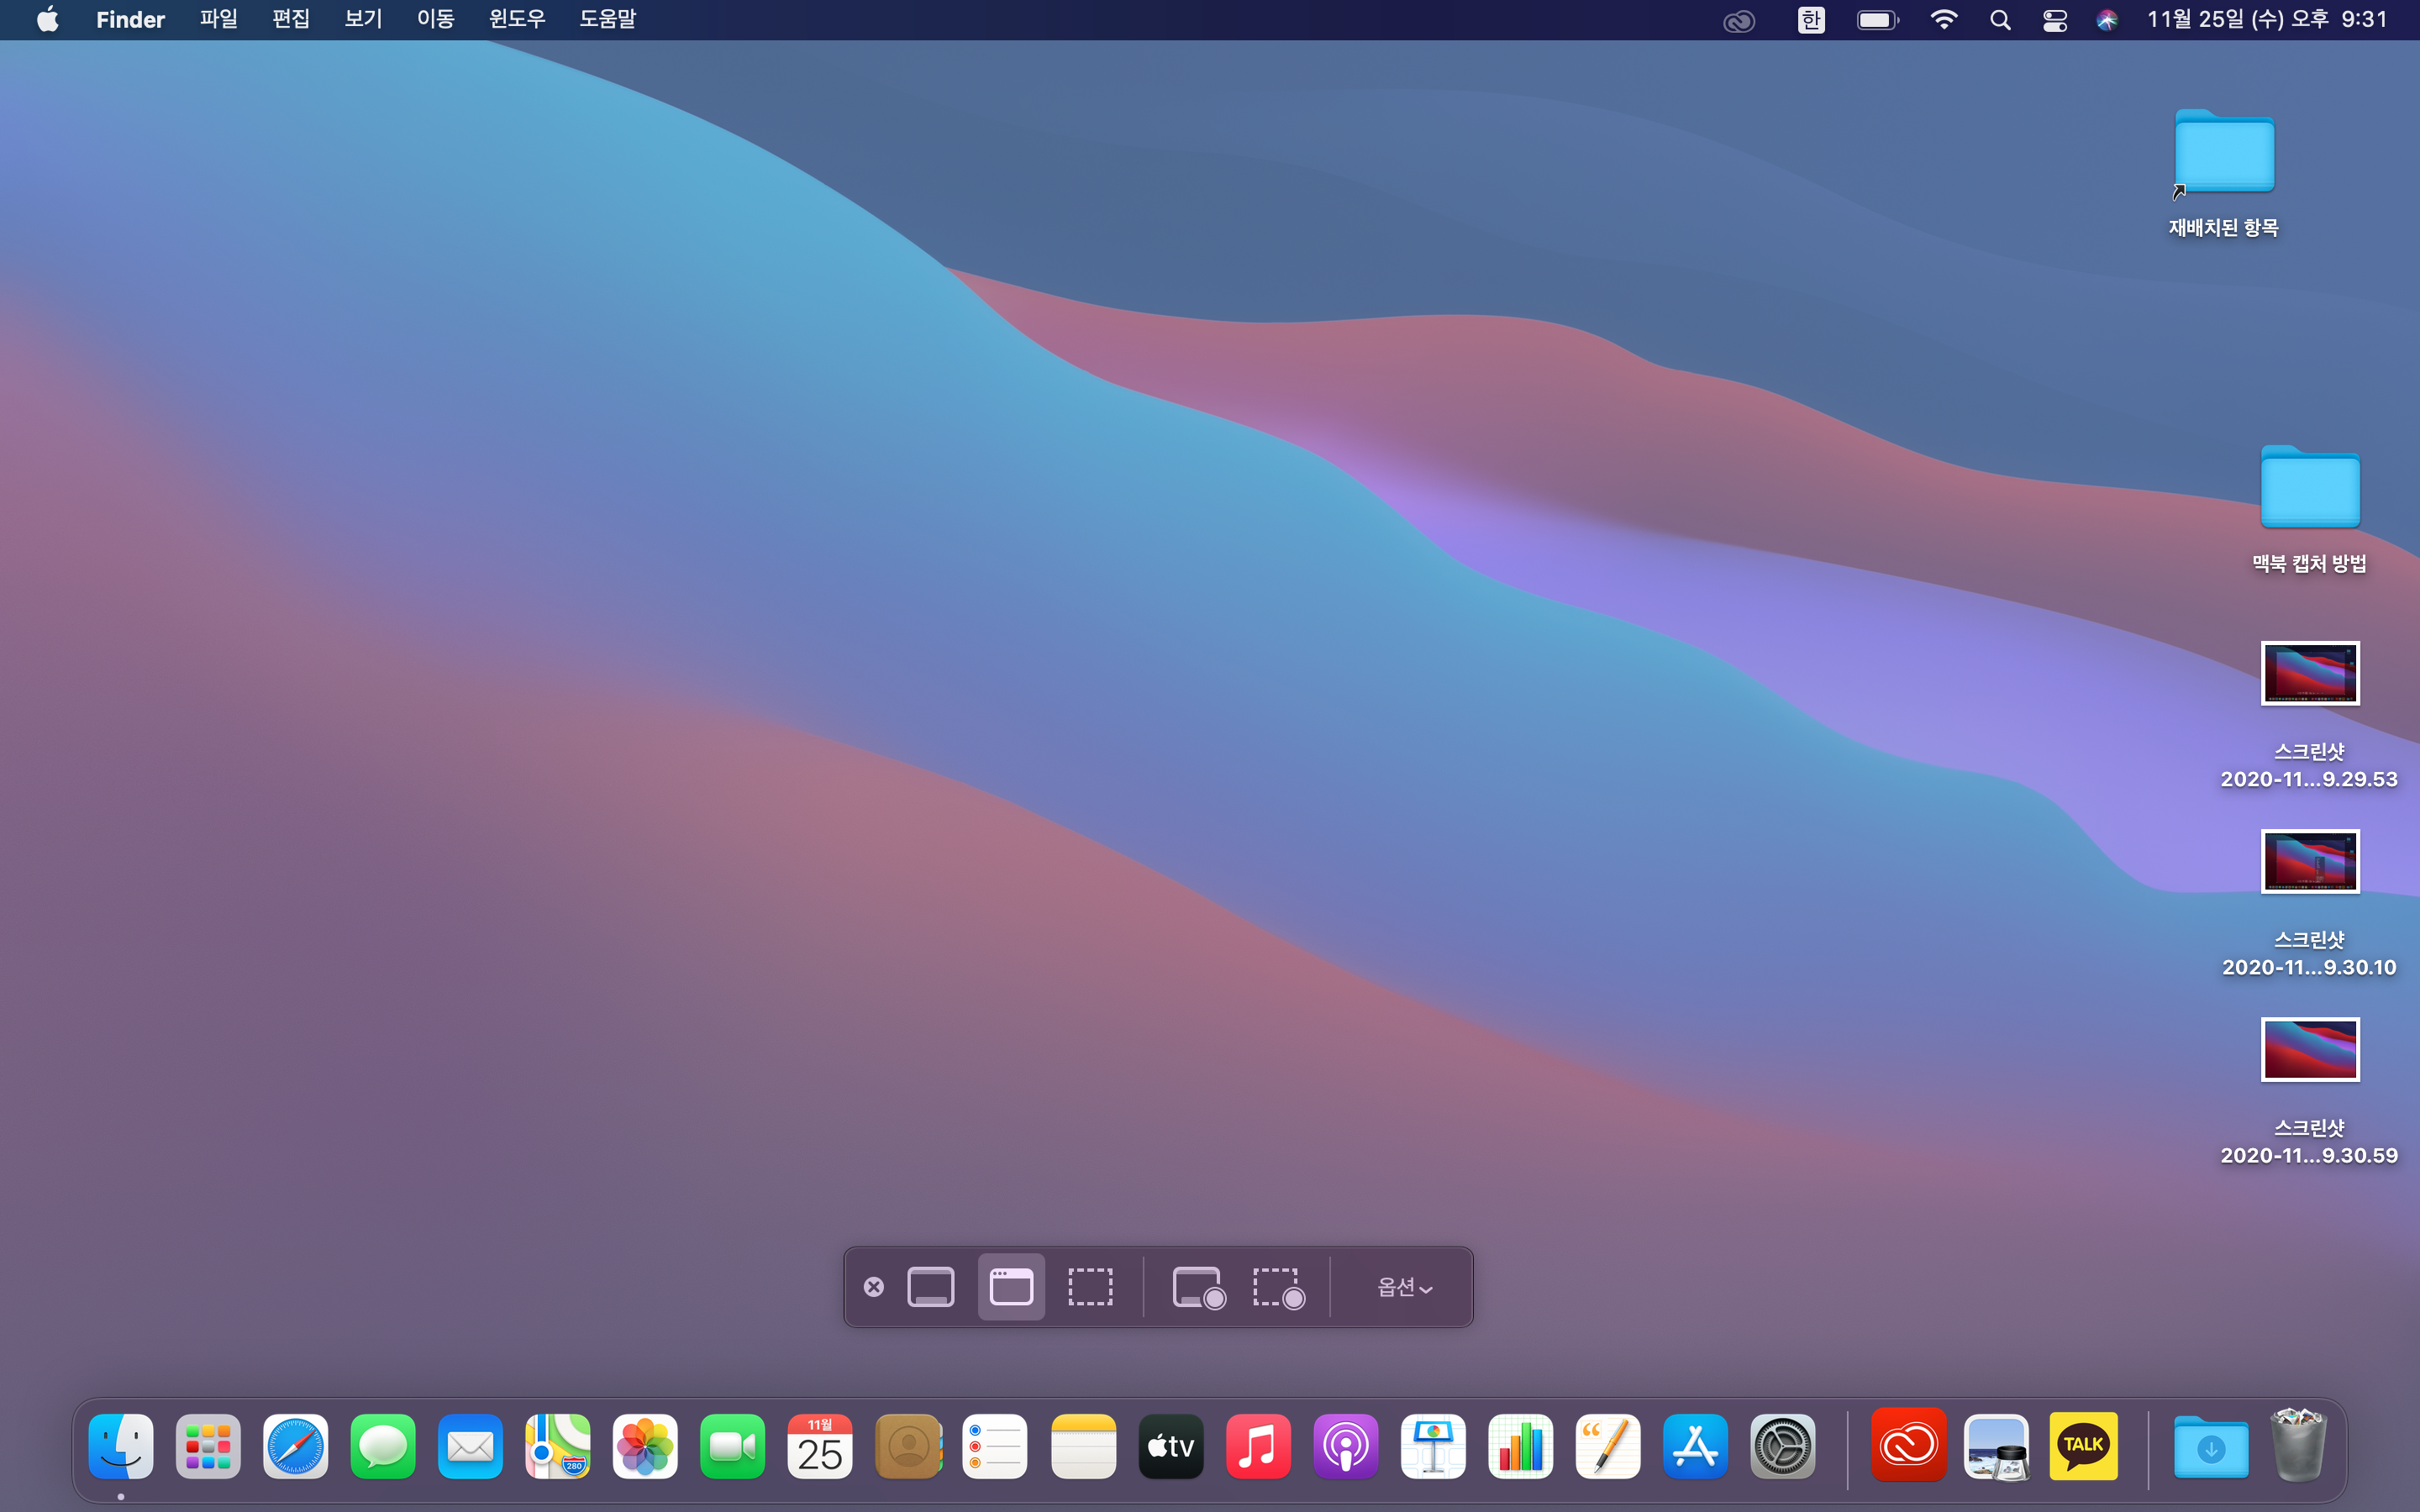Toggle the Korean input source indicator
The height and width of the screenshot is (1512, 2420).
1811,20
